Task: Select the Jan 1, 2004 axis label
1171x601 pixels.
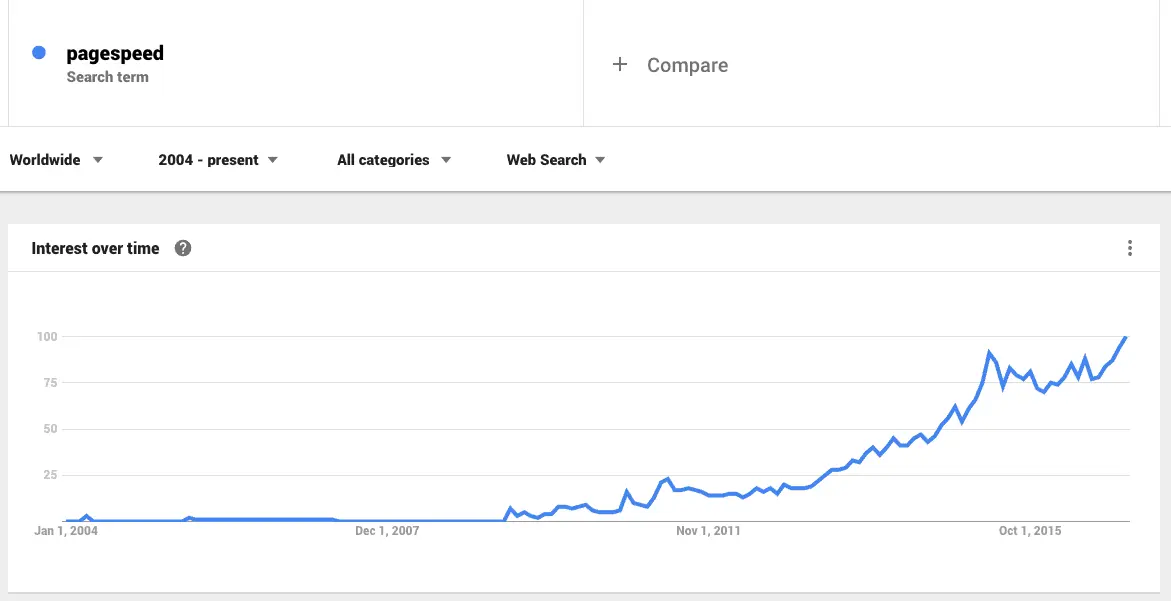Action: click(66, 531)
